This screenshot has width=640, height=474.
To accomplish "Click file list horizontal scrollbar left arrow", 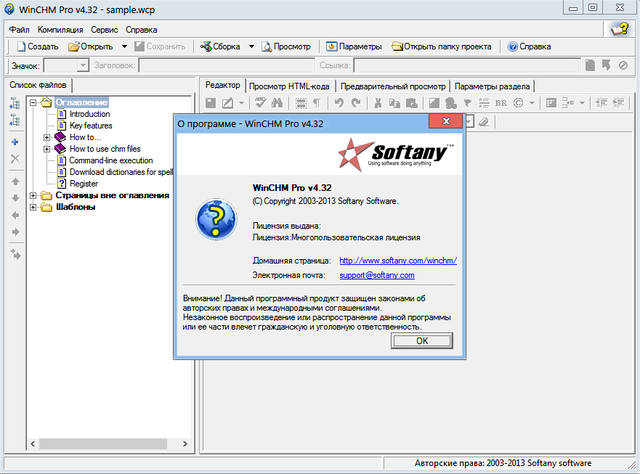I will tap(33, 444).
